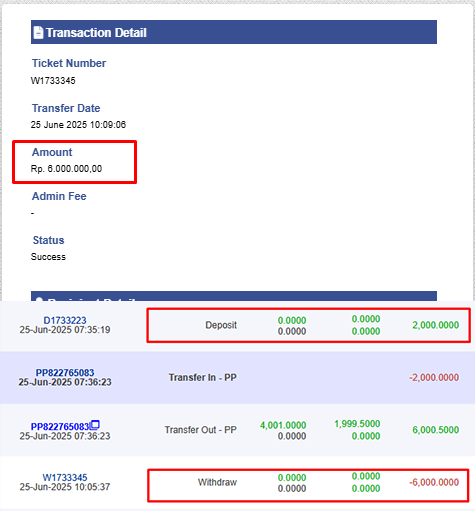Select the Transaction Detail header title

point(96,33)
